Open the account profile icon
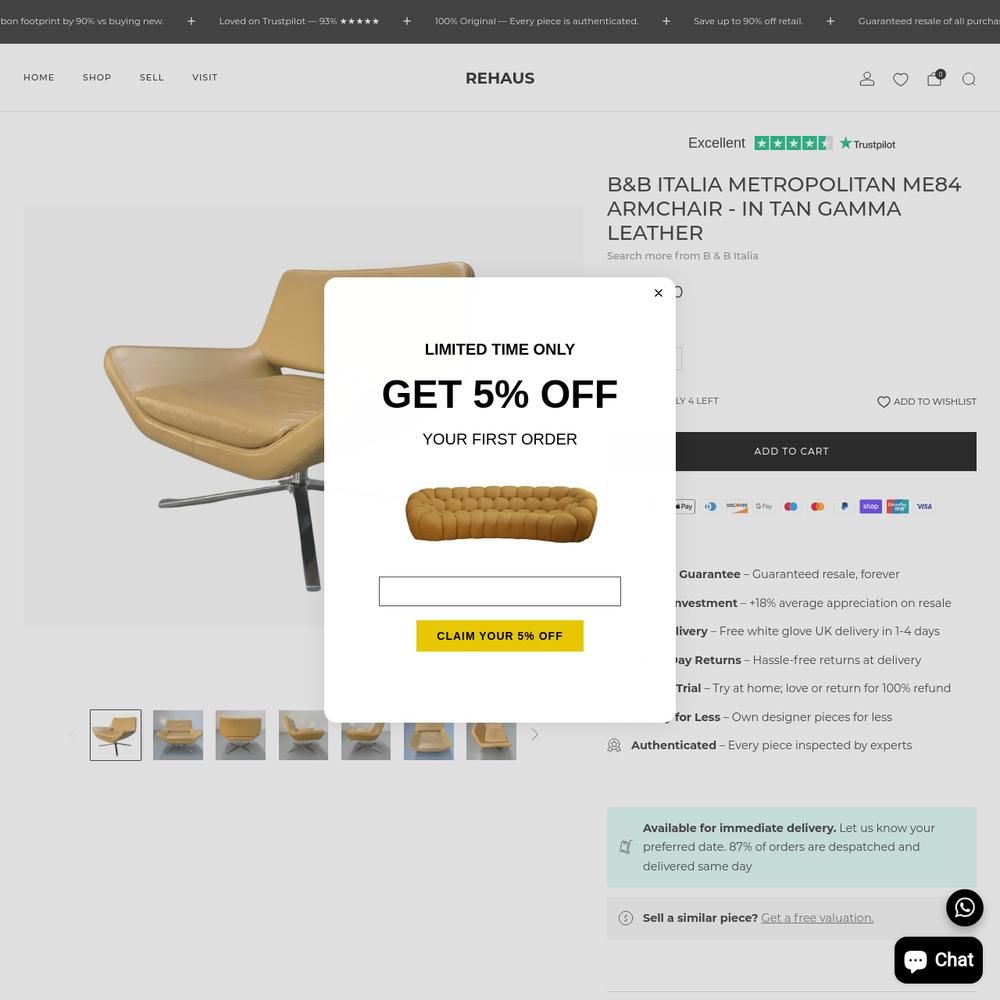 (867, 78)
